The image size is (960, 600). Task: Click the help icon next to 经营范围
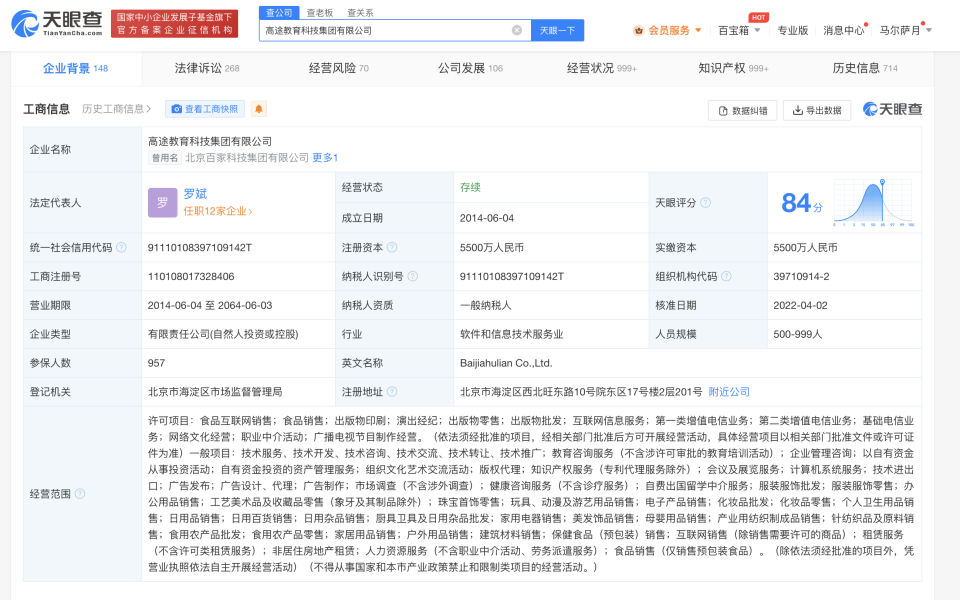pyautogui.click(x=80, y=493)
